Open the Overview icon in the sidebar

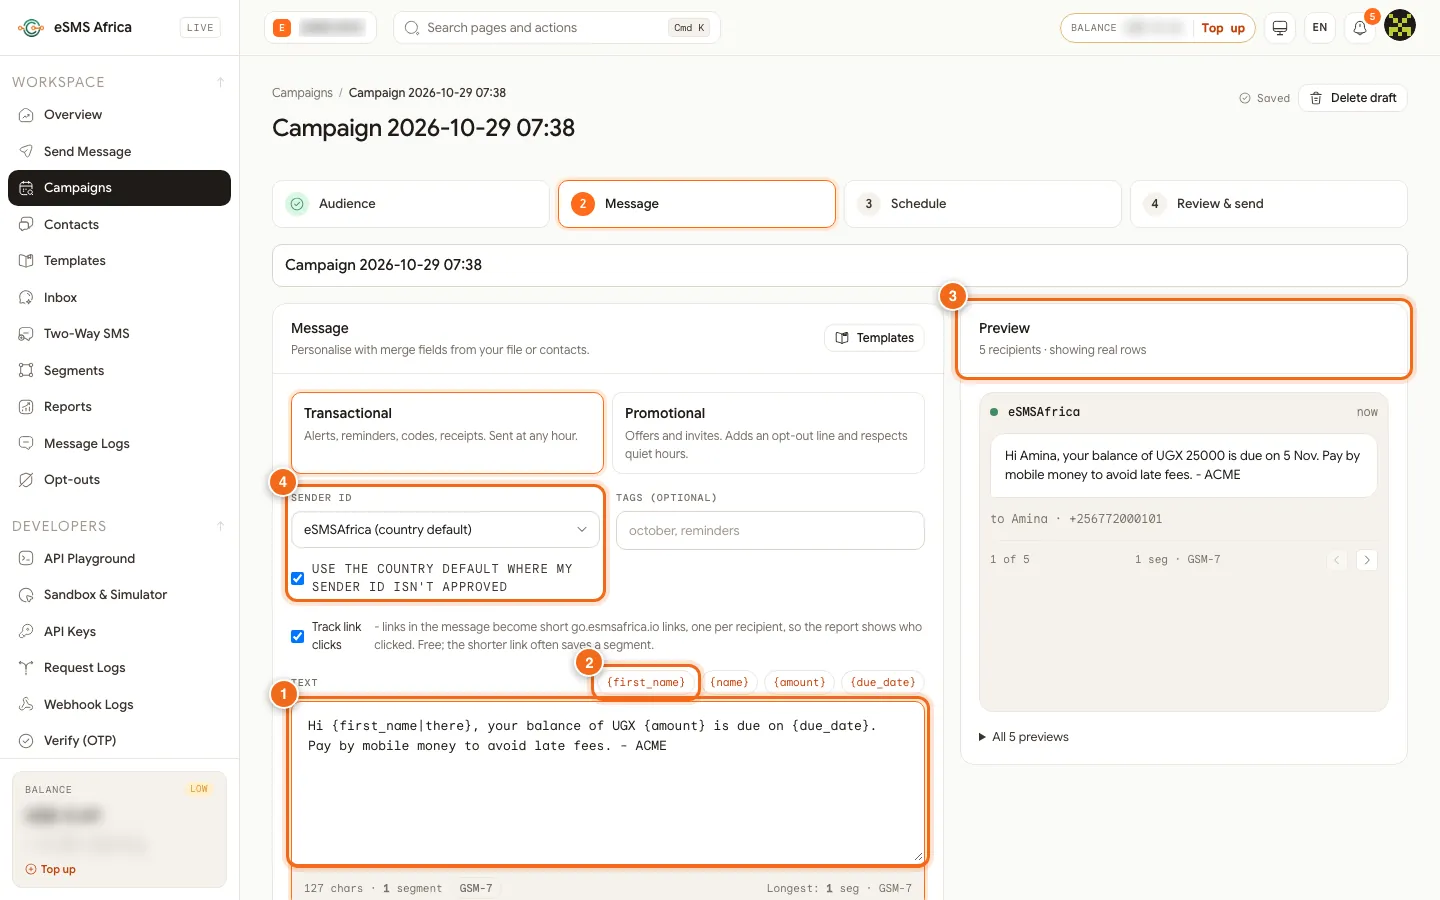point(26,115)
